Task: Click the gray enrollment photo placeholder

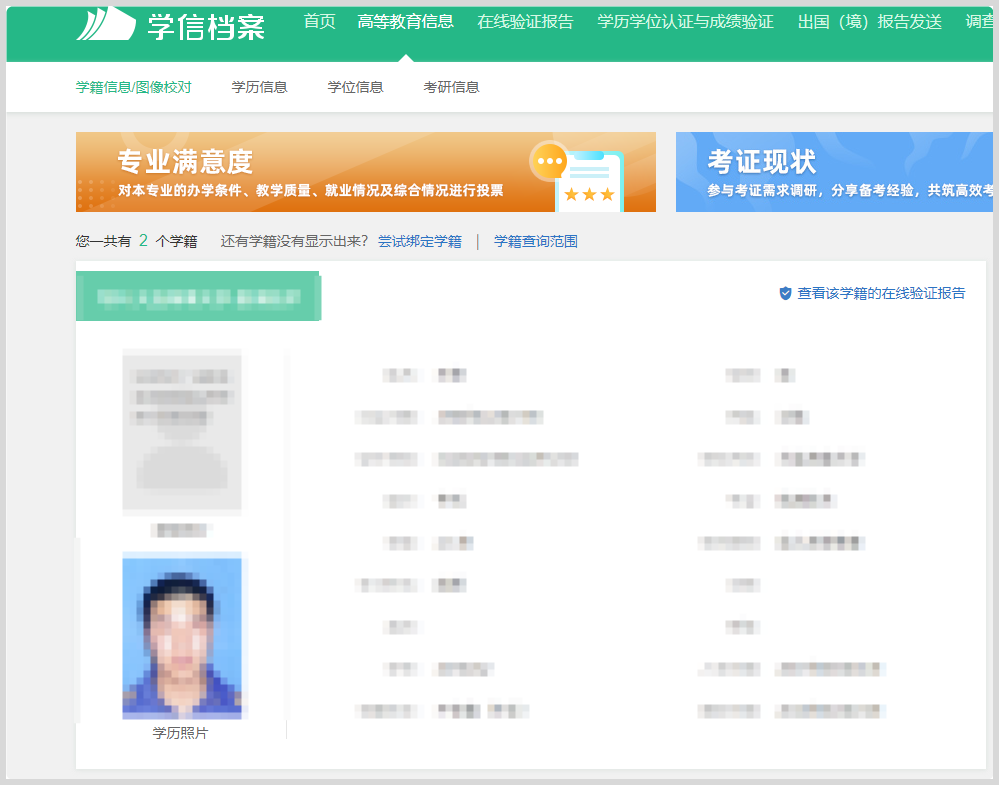Action: click(182, 431)
